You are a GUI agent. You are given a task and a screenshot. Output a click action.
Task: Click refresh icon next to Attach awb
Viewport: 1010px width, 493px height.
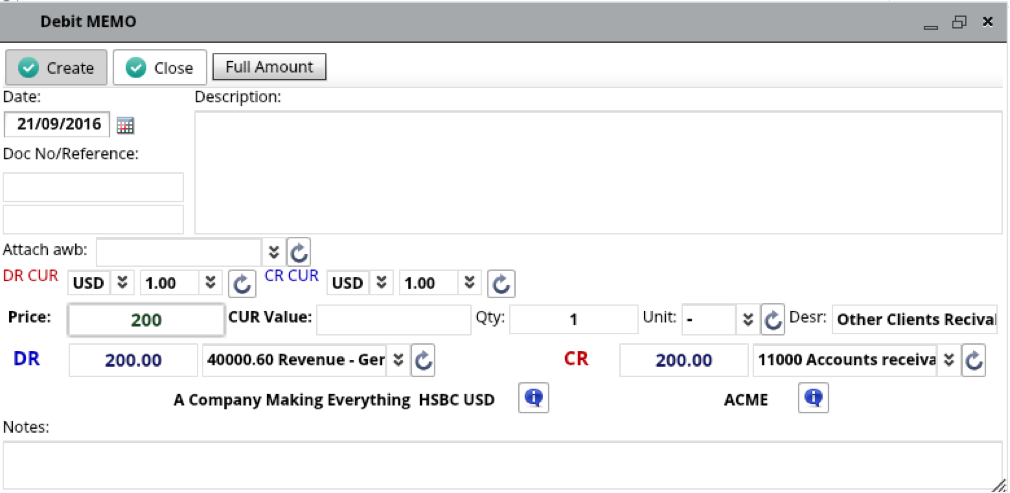click(300, 251)
